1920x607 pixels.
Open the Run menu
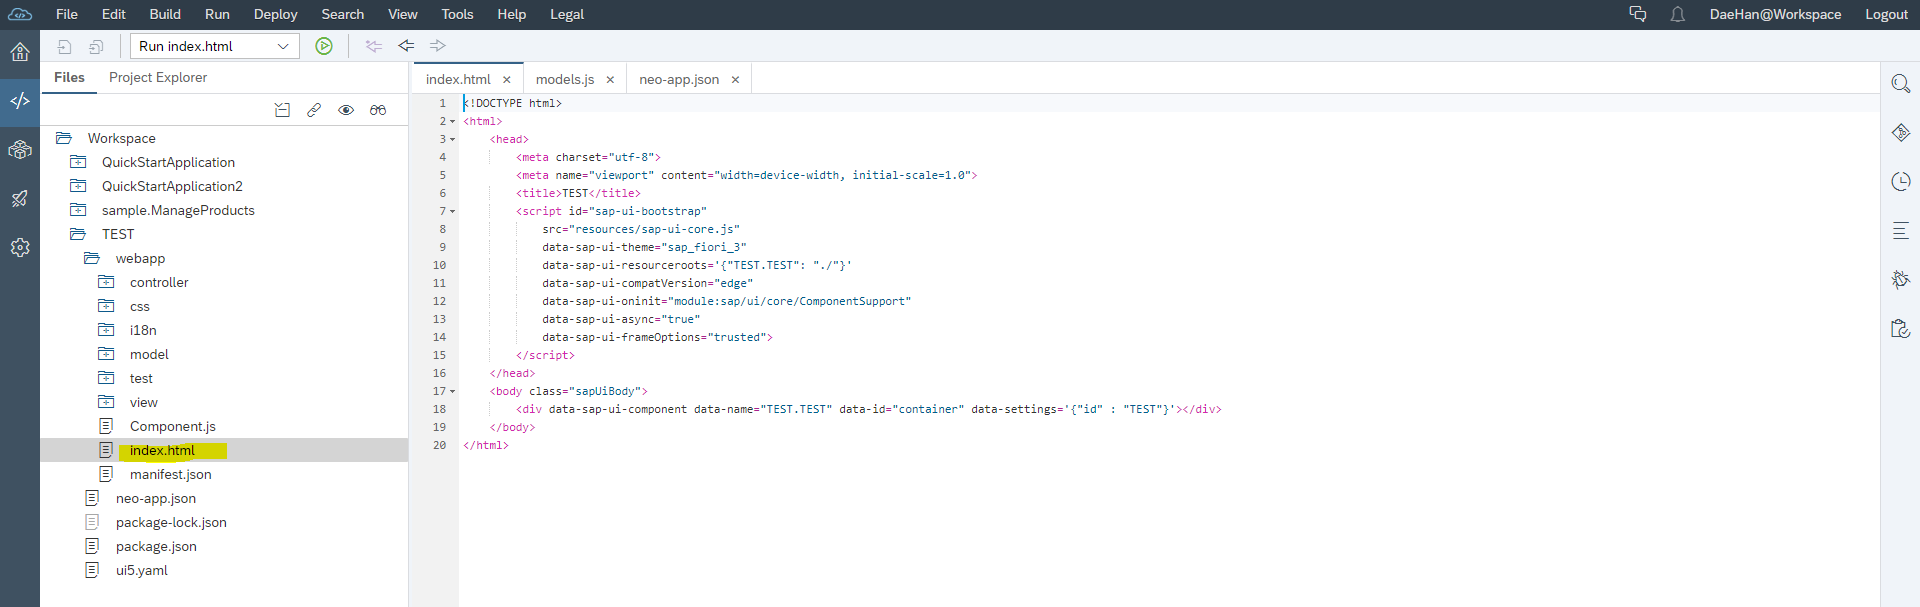[217, 14]
